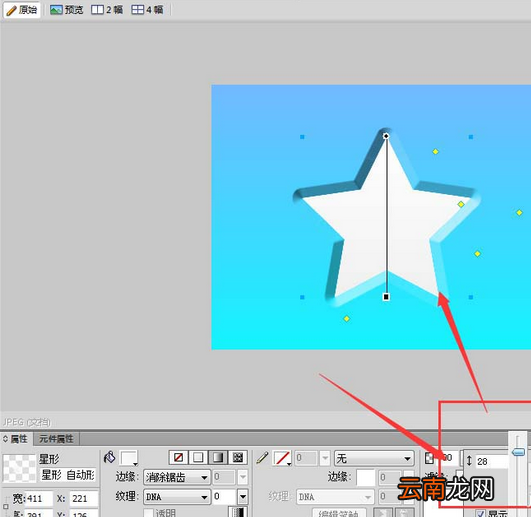The width and height of the screenshot is (531, 517).
Task: Choose the gradient fill icon
Action: [x=218, y=458]
